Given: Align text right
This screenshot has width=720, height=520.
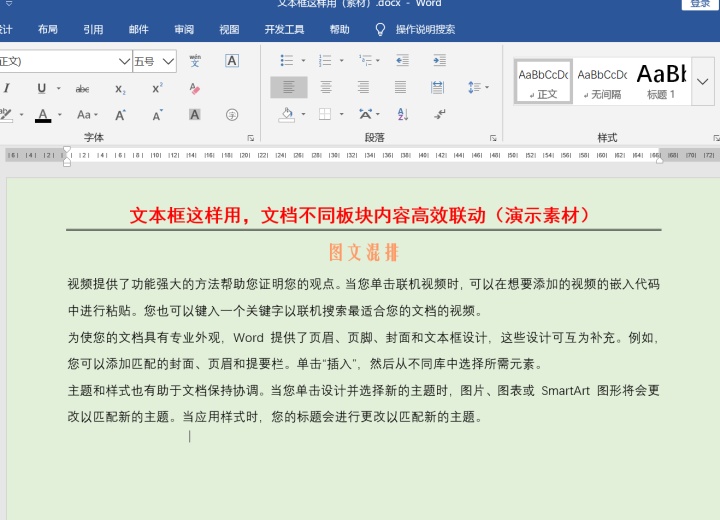Looking at the screenshot, I should pos(363,87).
